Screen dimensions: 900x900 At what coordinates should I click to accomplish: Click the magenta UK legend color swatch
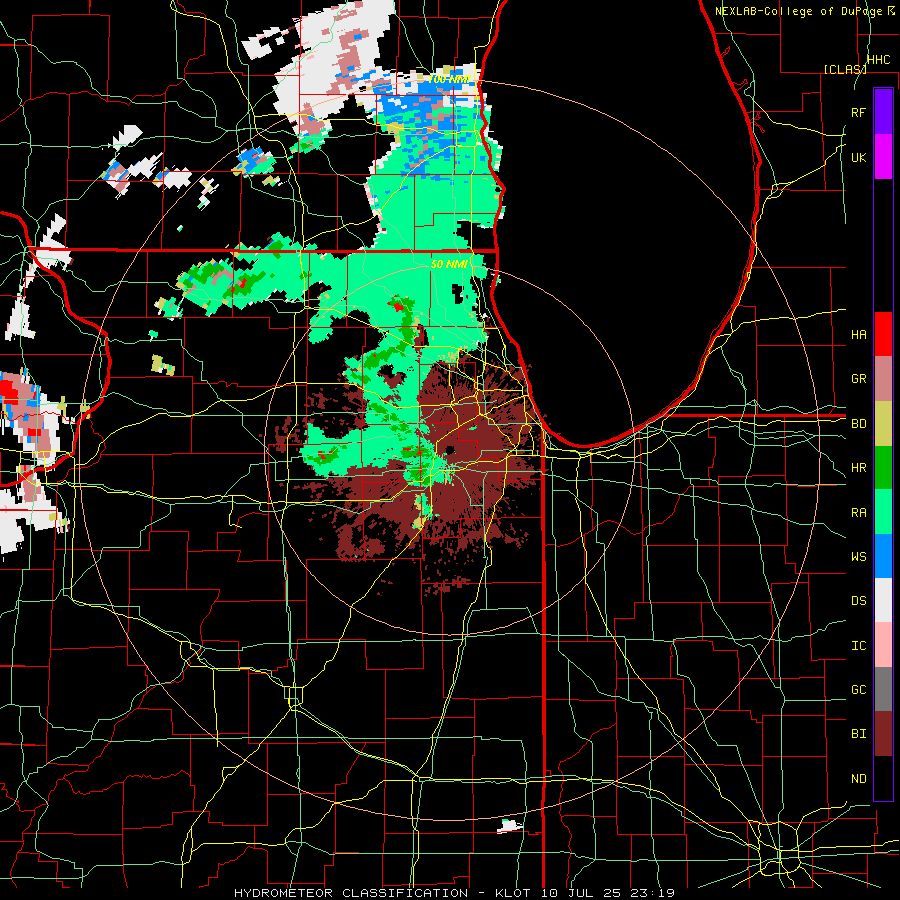(x=883, y=157)
